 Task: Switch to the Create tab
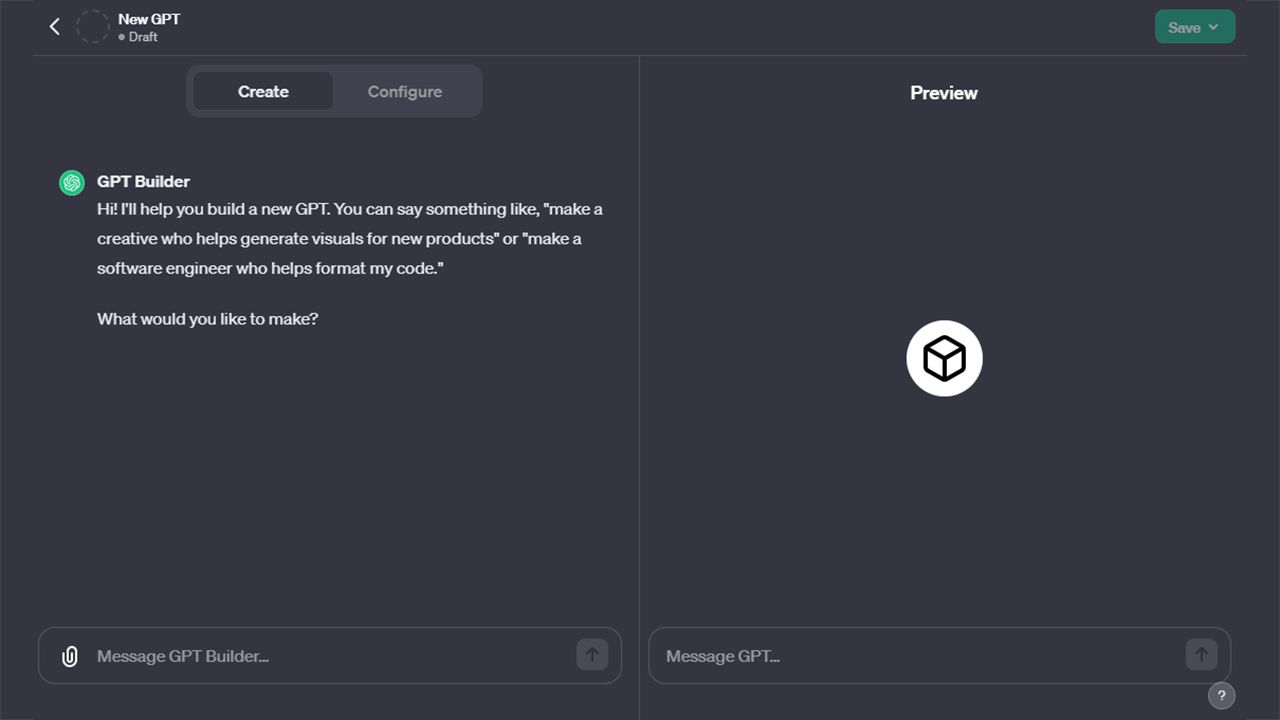263,91
